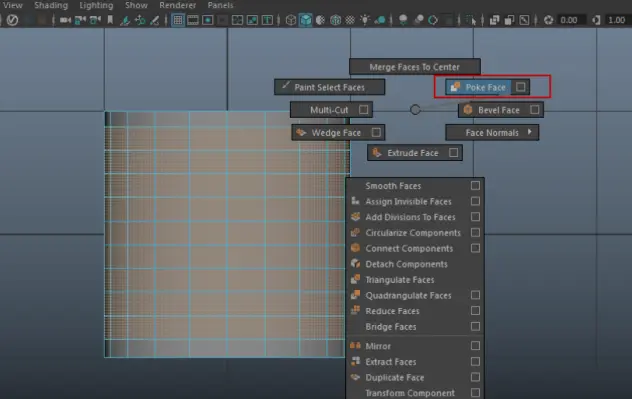Toggle X-Ray Active Components icon
The height and width of the screenshot is (399, 632).
(x=509, y=20)
